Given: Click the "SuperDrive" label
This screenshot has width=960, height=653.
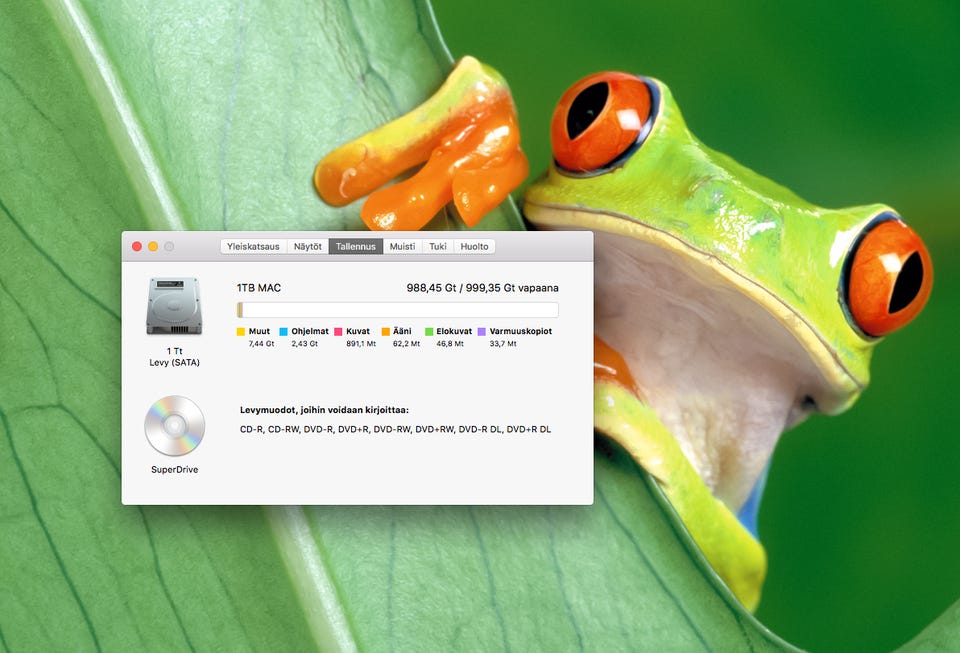Looking at the screenshot, I should [x=174, y=469].
